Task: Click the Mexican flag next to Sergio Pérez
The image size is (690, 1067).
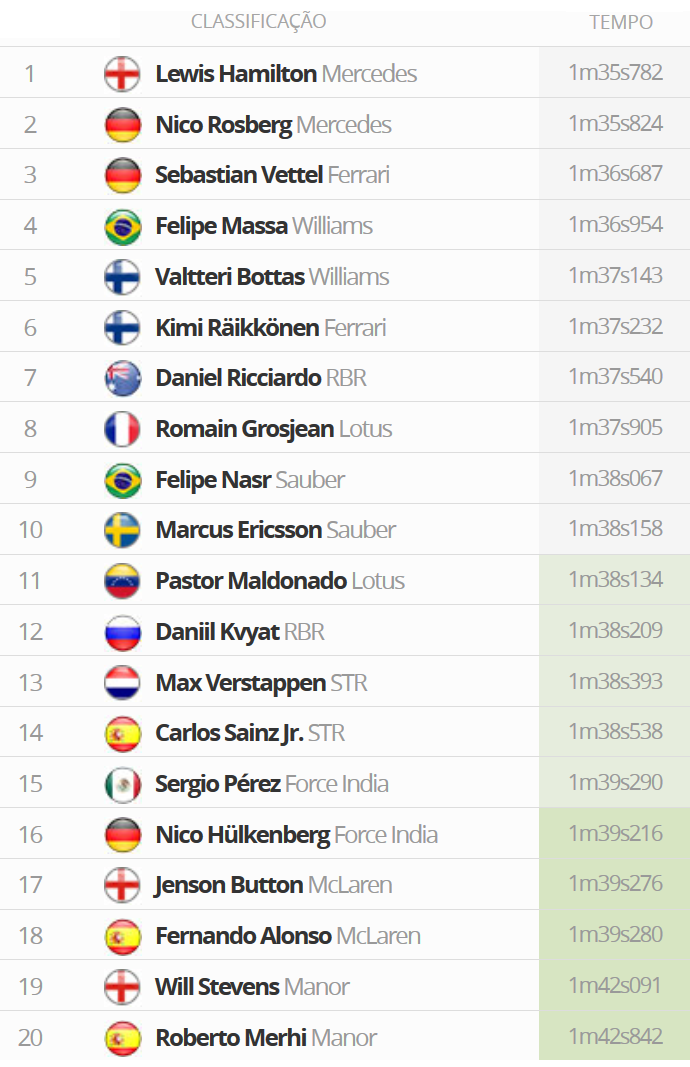Action: (x=122, y=785)
